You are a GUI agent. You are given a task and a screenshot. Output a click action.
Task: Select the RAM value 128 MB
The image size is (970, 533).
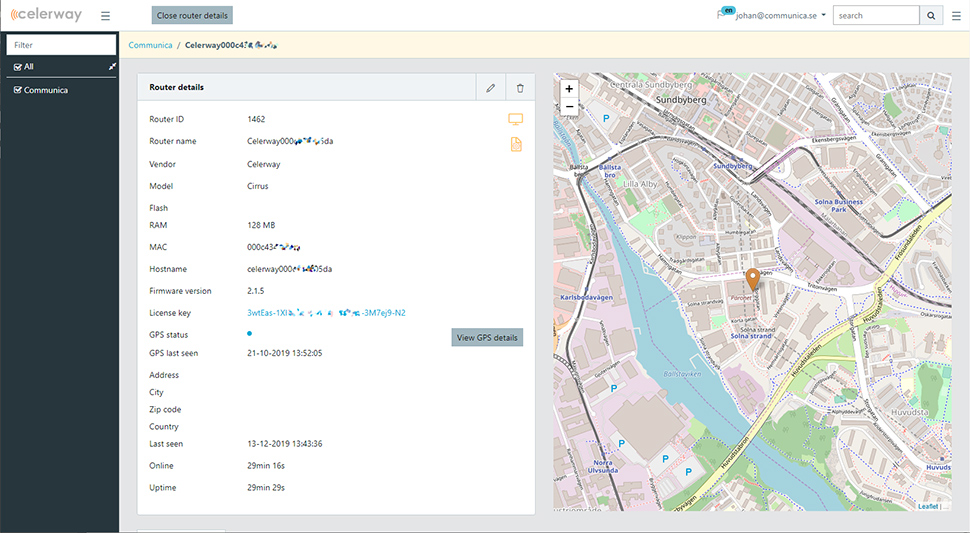pos(261,226)
